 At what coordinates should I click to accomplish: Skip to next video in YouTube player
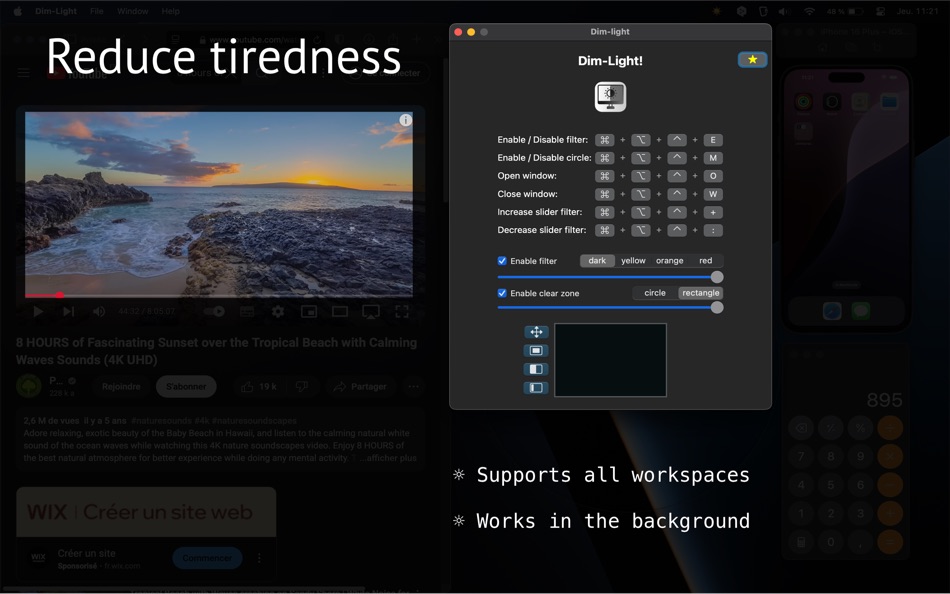pos(68,312)
